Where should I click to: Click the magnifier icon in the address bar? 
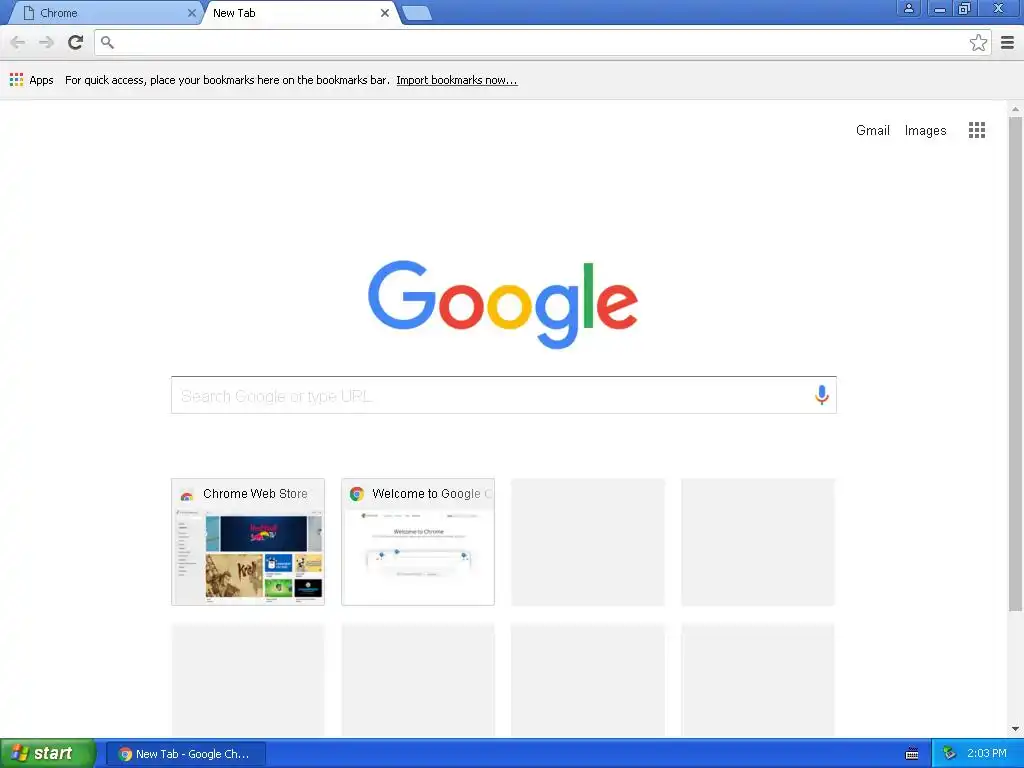coord(108,42)
